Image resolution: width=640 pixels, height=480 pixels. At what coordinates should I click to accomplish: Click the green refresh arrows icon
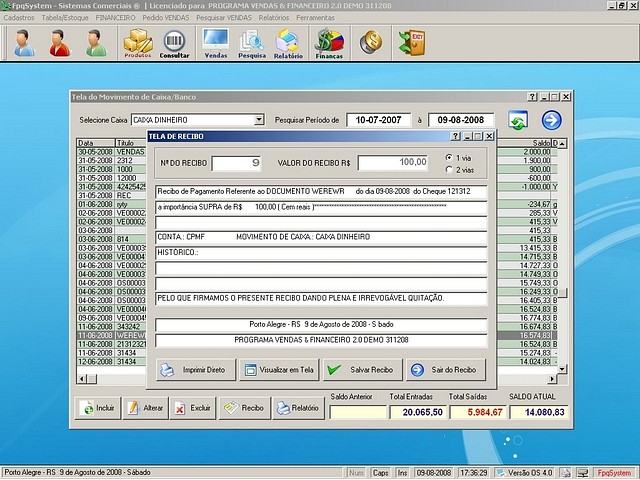(x=518, y=120)
